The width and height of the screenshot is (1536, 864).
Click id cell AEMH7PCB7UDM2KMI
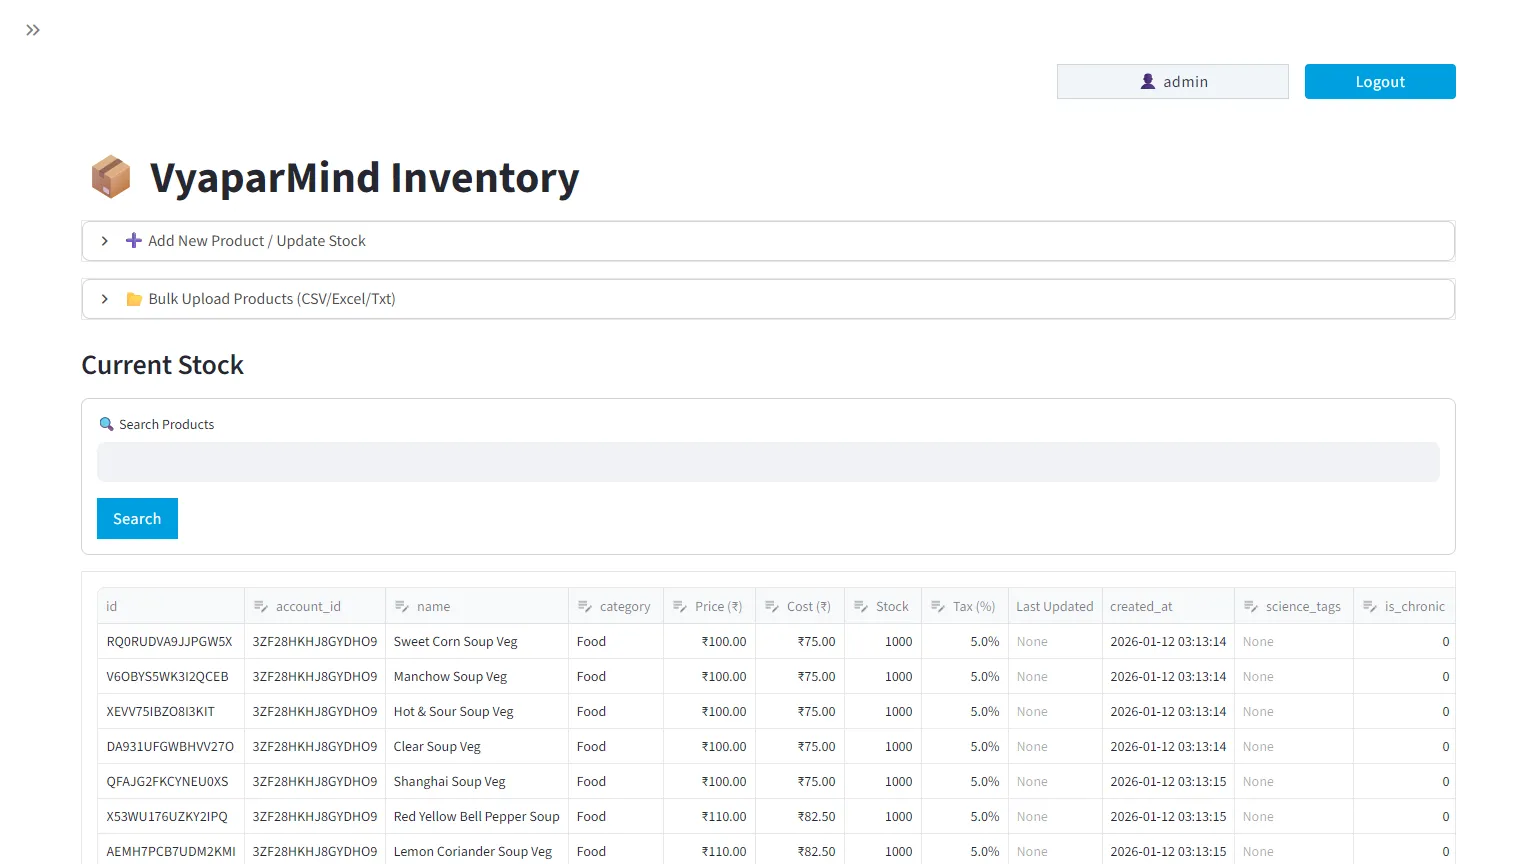[x=171, y=851]
